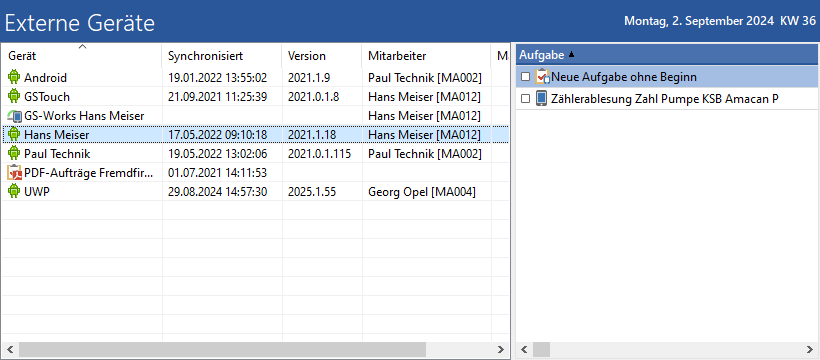Screen dimensions: 820x360
Task: Click version 2021.0.1.8
Action: pos(313,97)
